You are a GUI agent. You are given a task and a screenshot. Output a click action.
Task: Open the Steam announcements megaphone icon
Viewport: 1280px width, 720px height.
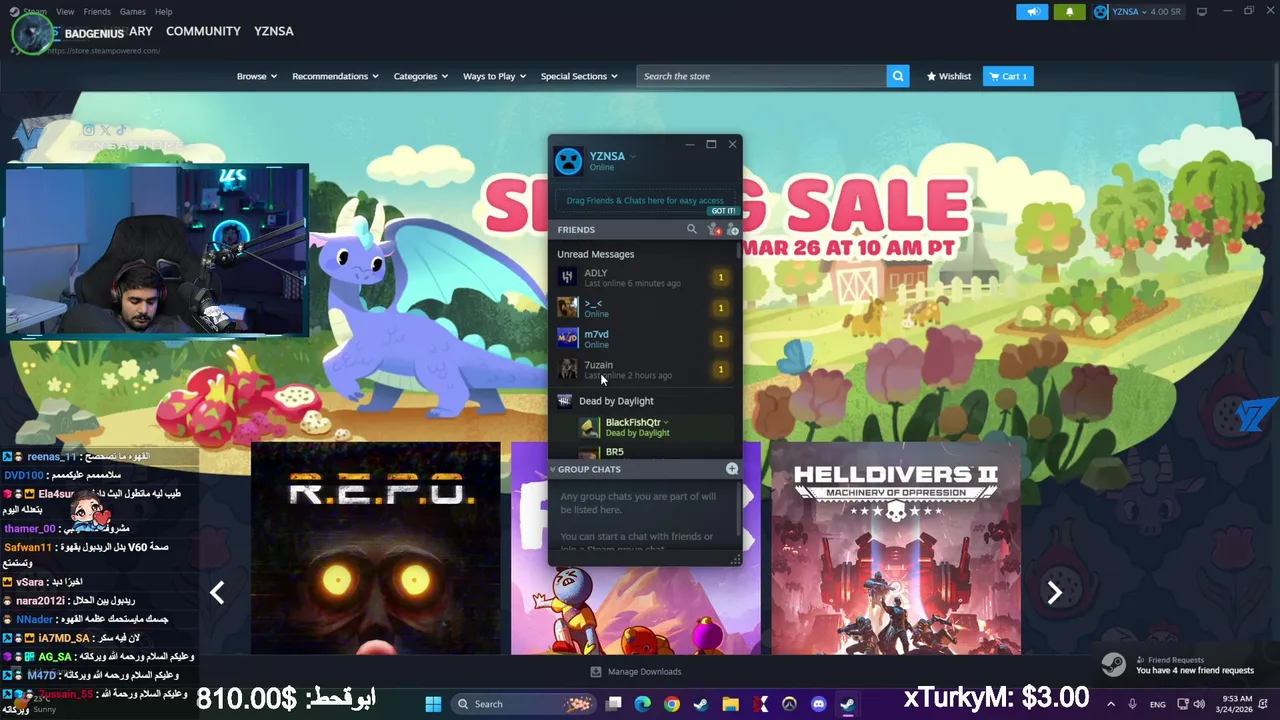click(1032, 12)
